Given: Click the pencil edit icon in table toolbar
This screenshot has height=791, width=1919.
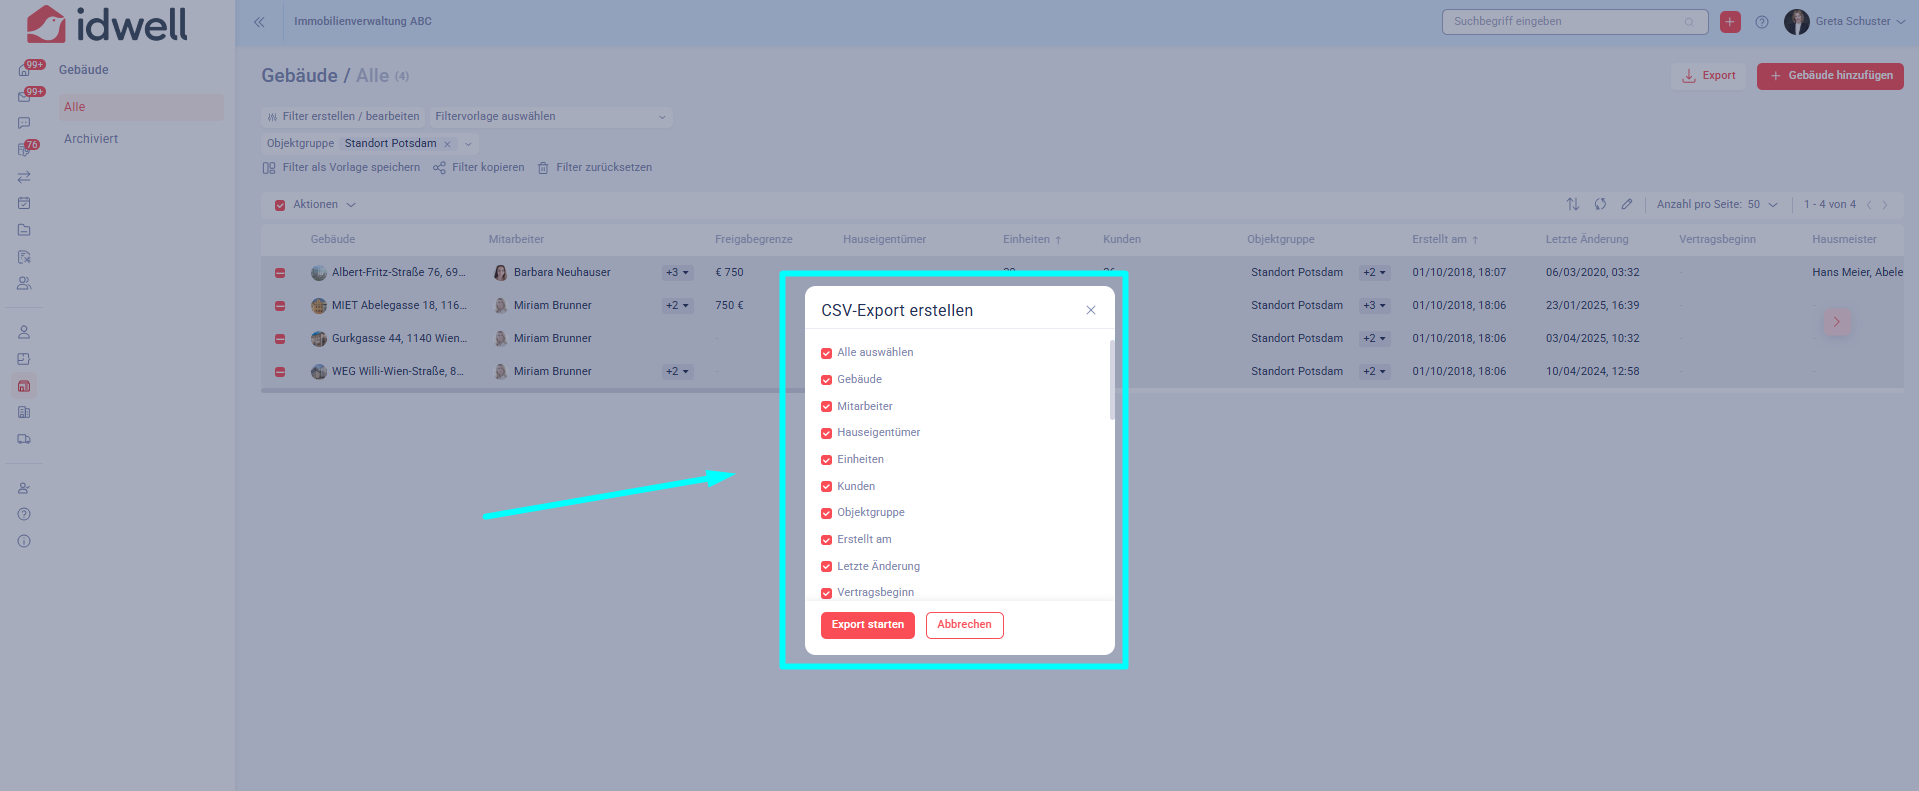Looking at the screenshot, I should click(1627, 204).
